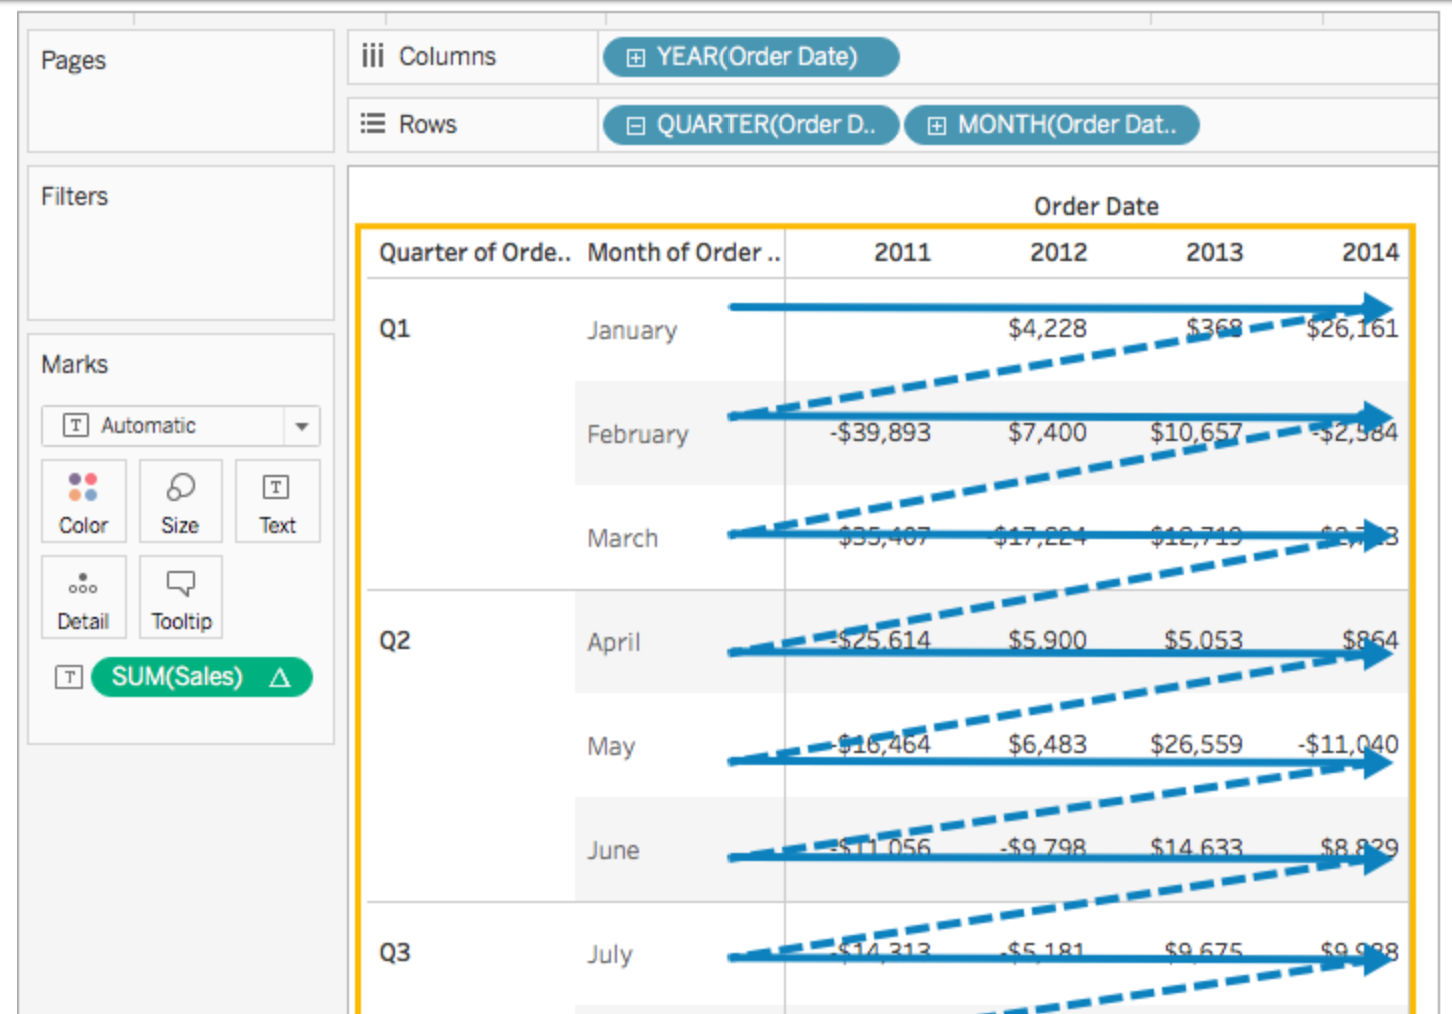Screen dimensions: 1452x1014
Task: Select the June row label
Action: tap(613, 850)
